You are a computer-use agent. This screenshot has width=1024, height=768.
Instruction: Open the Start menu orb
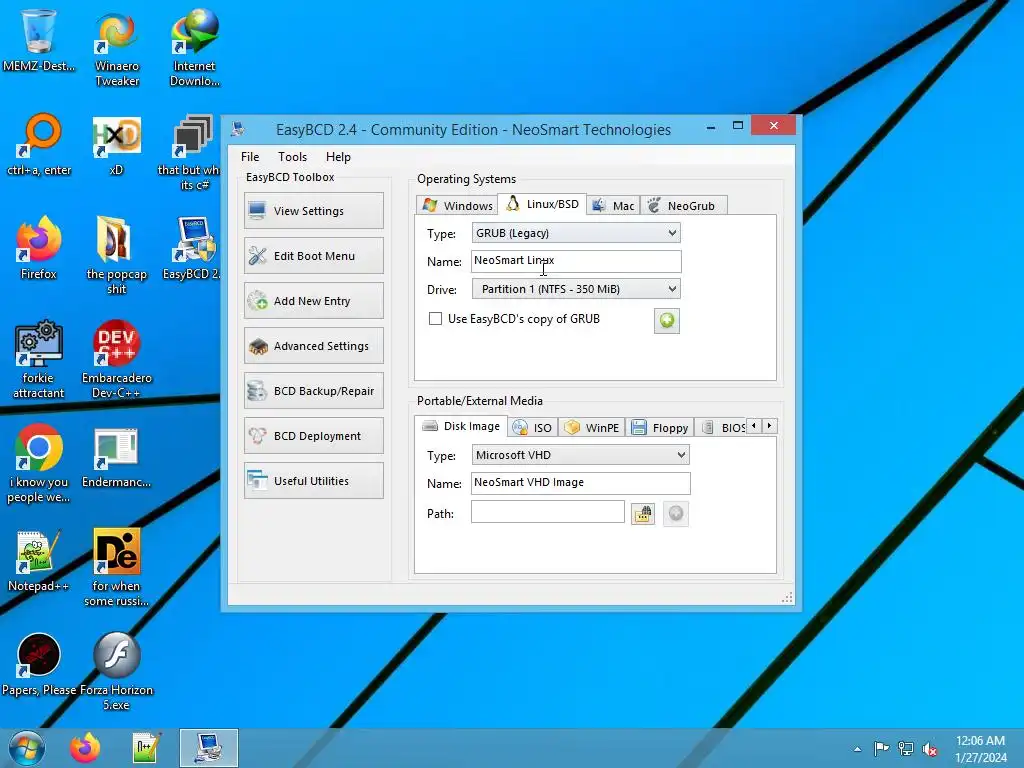point(26,748)
